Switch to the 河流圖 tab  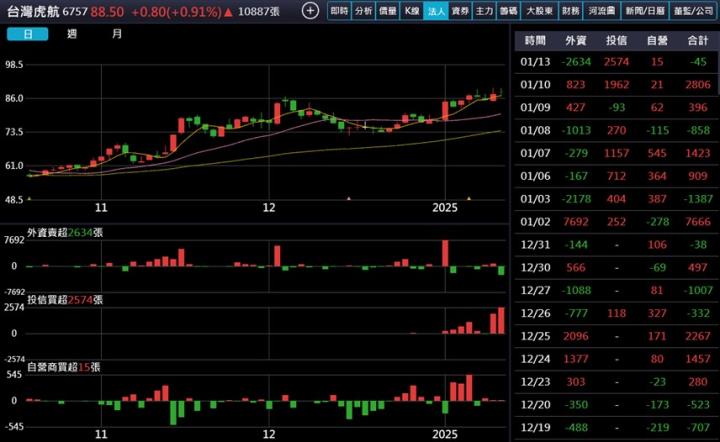(x=602, y=11)
